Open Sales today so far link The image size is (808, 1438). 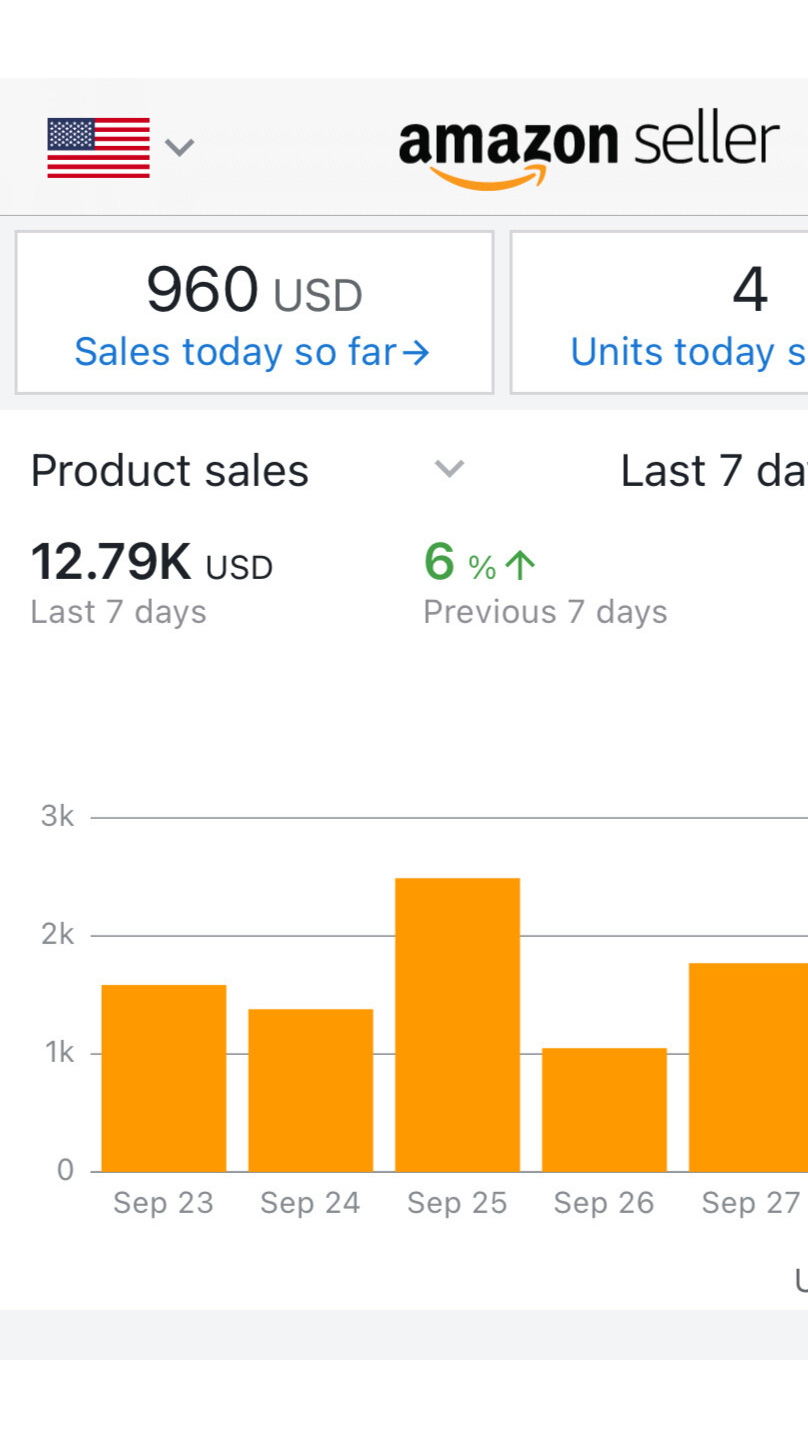click(252, 352)
